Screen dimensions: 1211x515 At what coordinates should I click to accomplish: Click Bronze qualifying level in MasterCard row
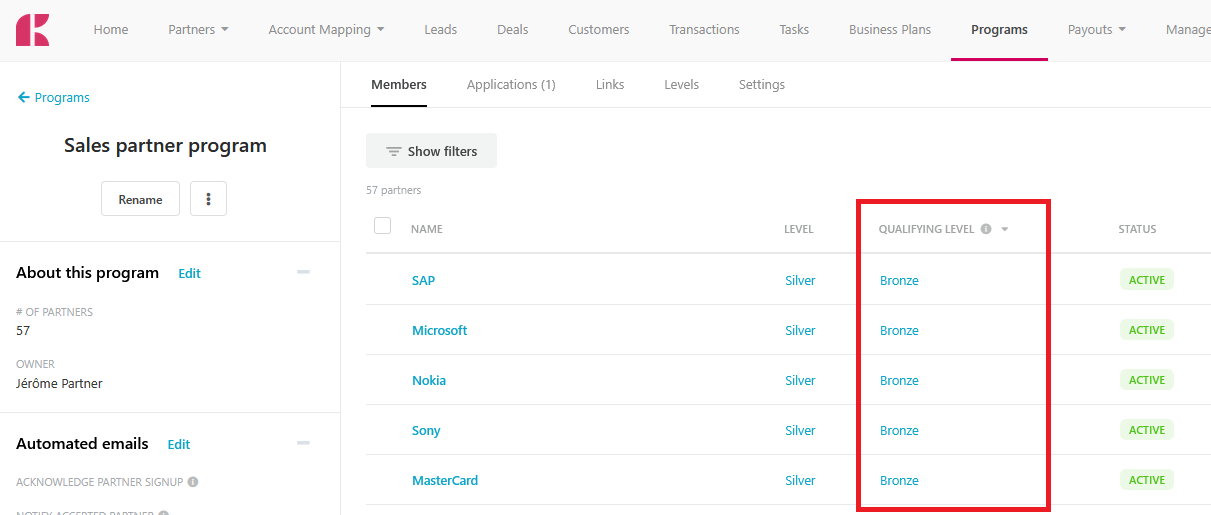point(899,480)
